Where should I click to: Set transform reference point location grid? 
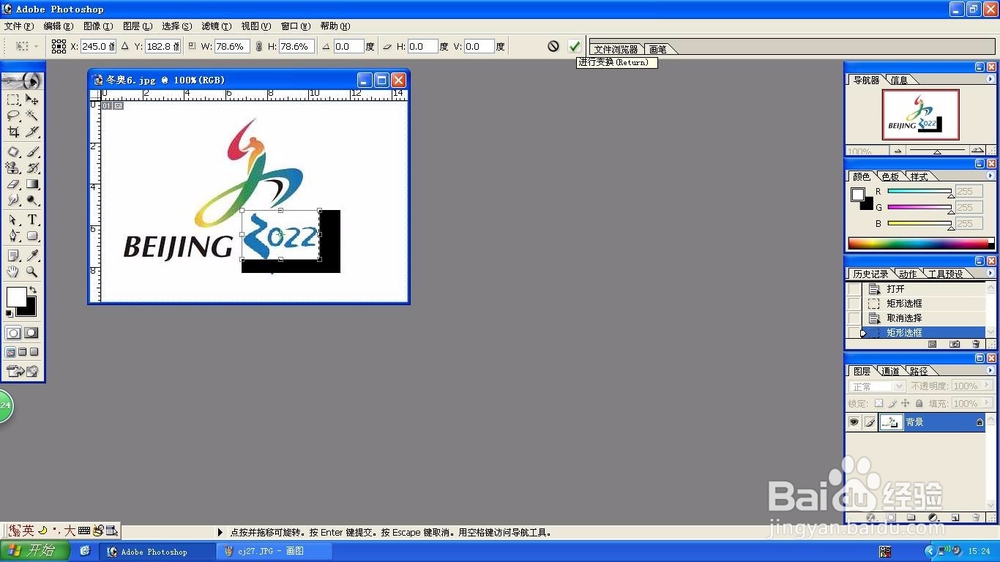coord(59,46)
